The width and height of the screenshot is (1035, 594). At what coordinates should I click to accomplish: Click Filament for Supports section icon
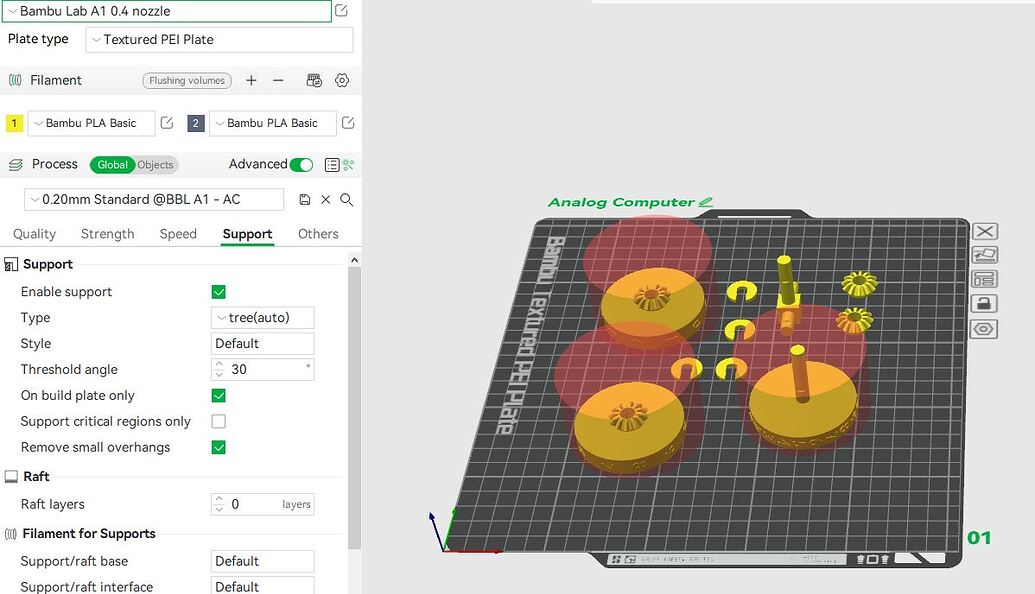tap(11, 534)
